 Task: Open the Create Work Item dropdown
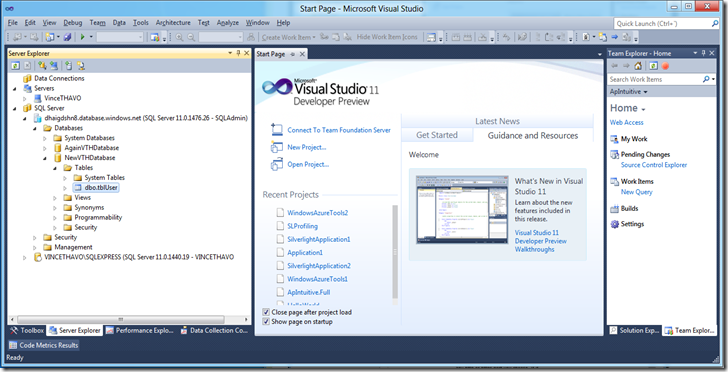click(314, 37)
